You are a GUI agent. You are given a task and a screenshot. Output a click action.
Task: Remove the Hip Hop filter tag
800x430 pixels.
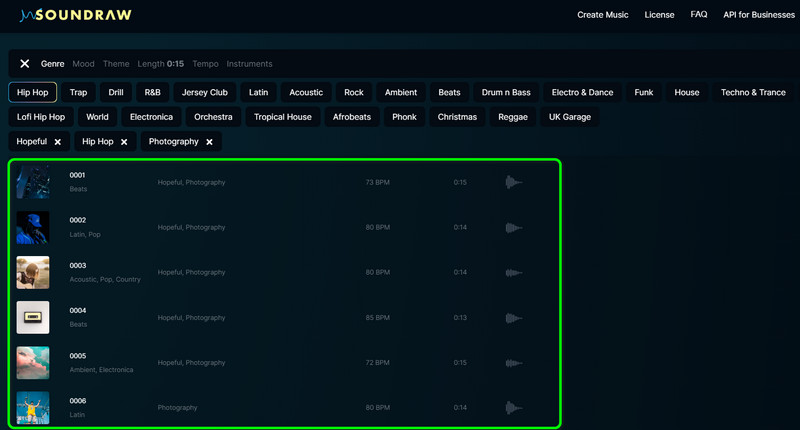[124, 142]
